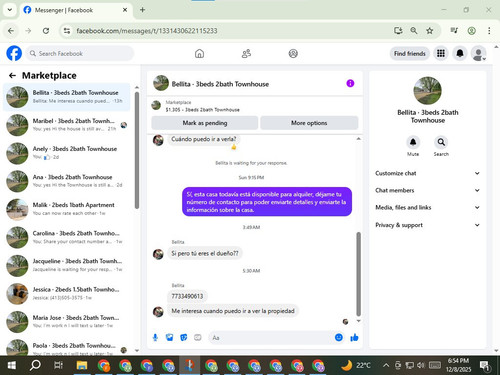Reload the page in Chrome
The height and width of the screenshot is (375, 500).
pos(46,31)
